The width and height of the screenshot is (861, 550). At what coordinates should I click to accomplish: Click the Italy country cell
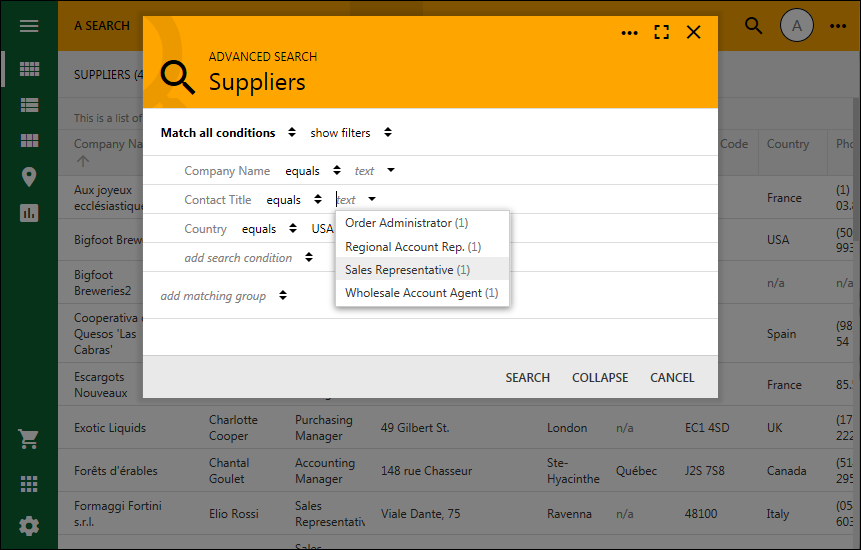(x=778, y=514)
